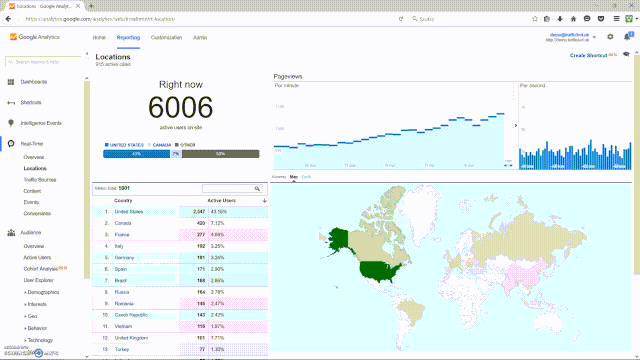Click the browser home icon
Screen dimensions: 640x360
click(573, 19)
